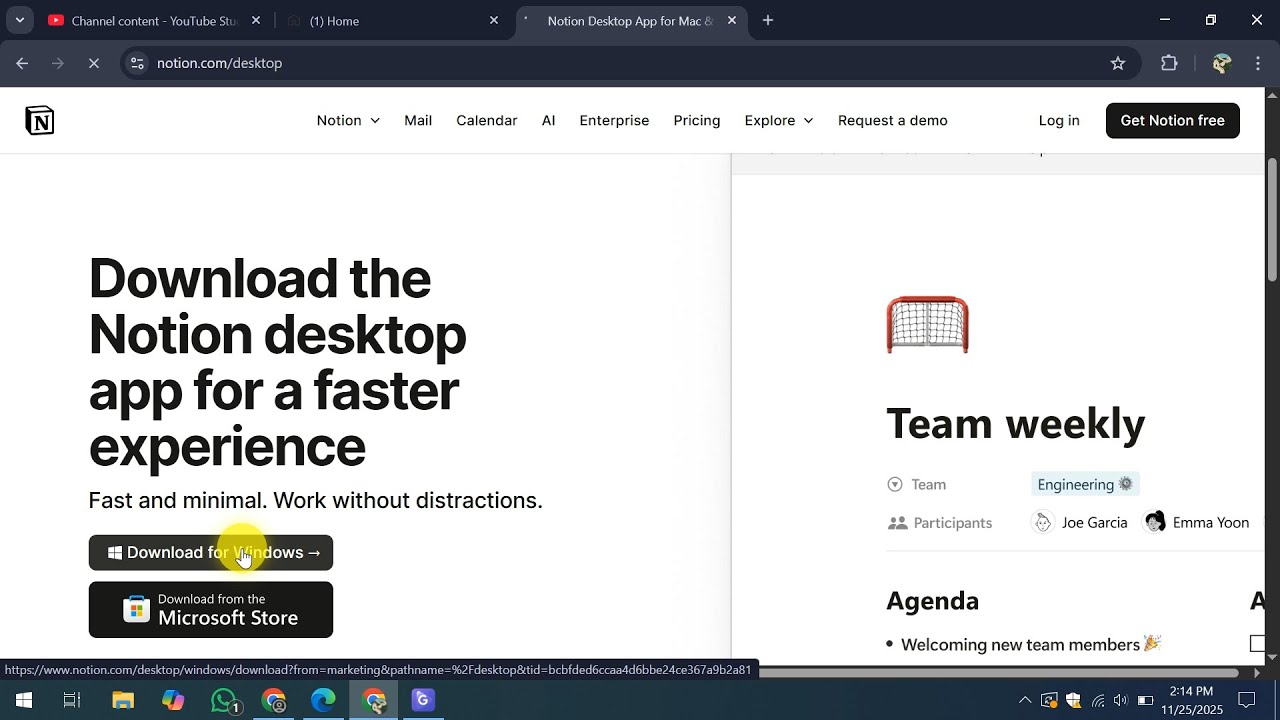1280x720 pixels.
Task: Close the Notion Desktop App tab
Action: click(x=732, y=20)
